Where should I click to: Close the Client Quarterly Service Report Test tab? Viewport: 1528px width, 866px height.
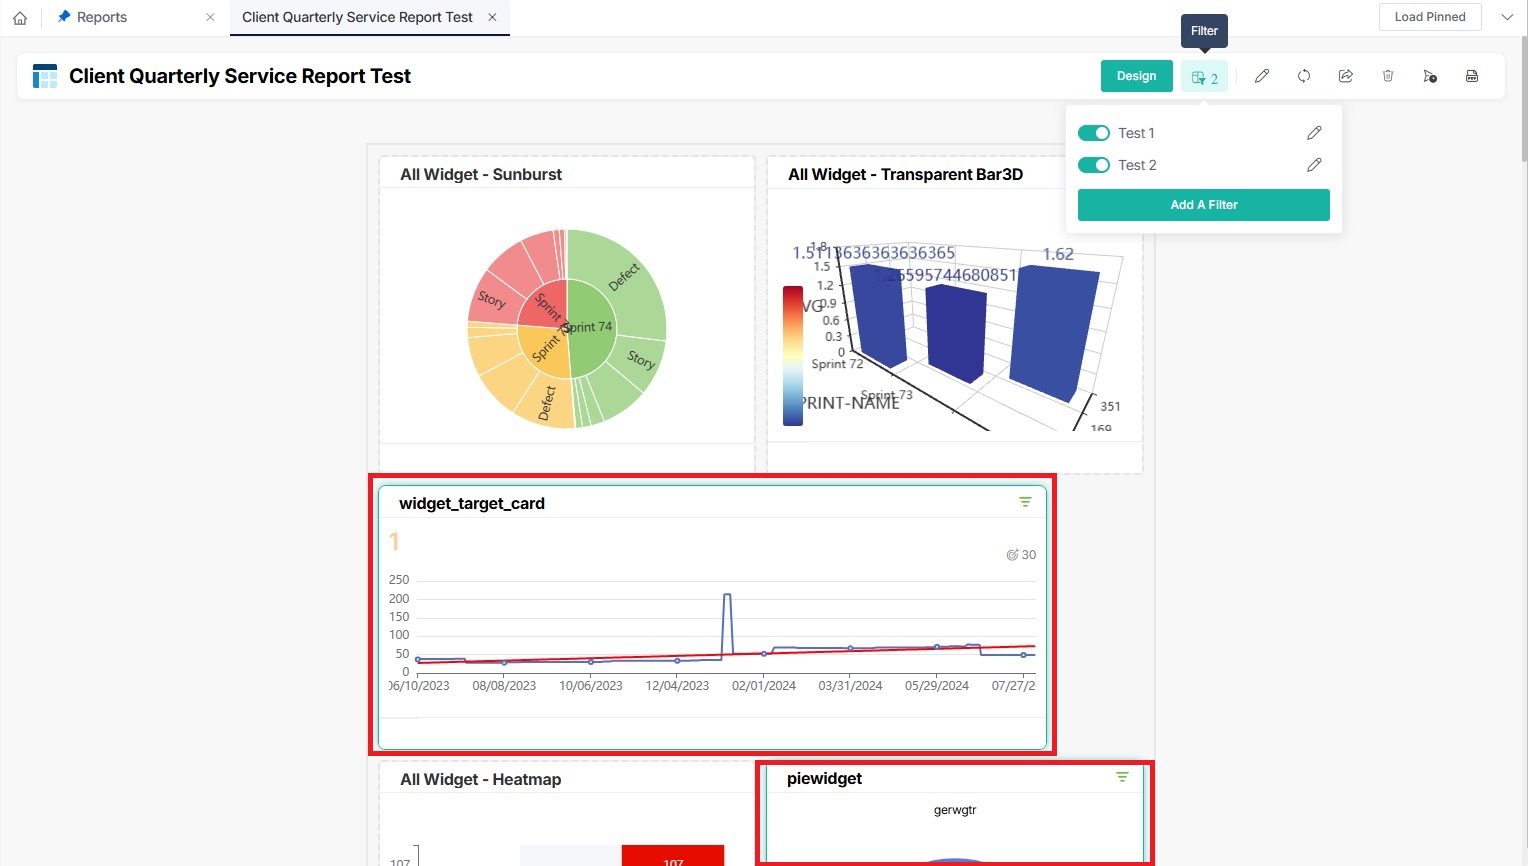(492, 17)
